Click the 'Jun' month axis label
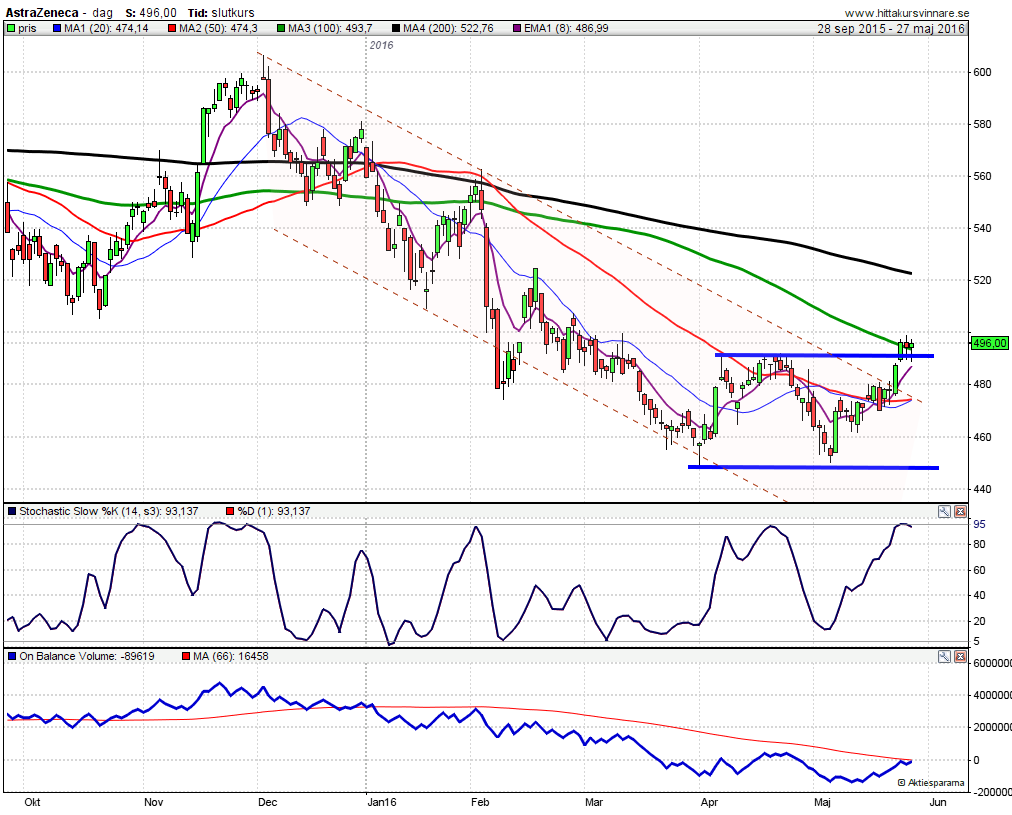This screenshot has width=1012, height=815. click(938, 802)
